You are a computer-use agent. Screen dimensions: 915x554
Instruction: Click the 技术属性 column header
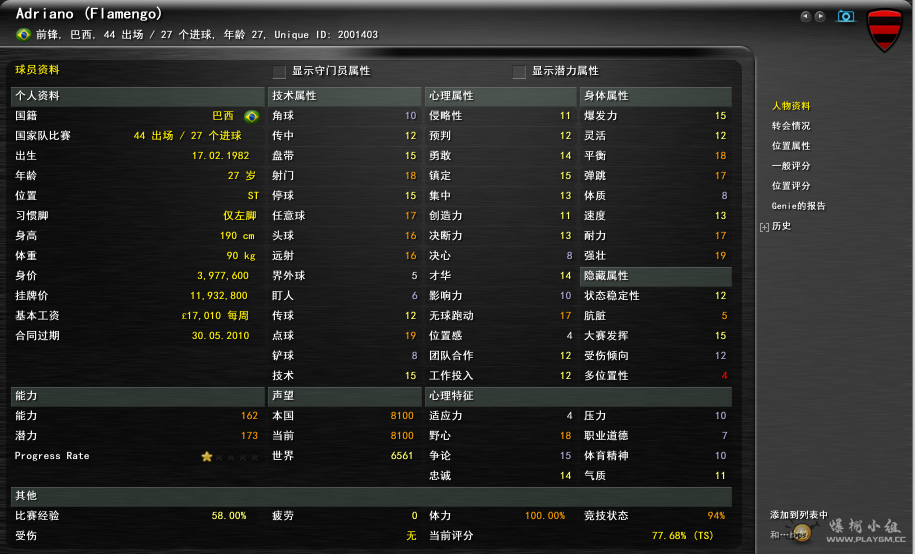(x=294, y=96)
